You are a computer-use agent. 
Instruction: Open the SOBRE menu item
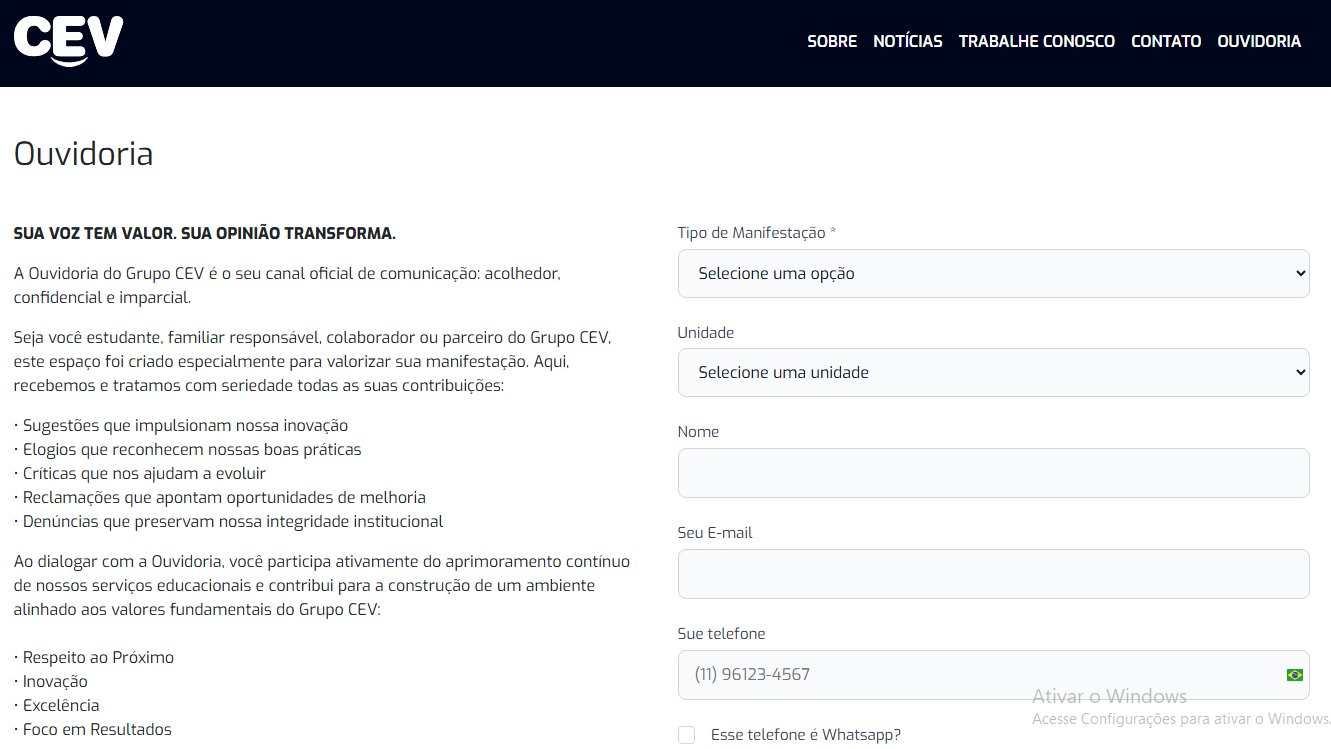(x=832, y=41)
